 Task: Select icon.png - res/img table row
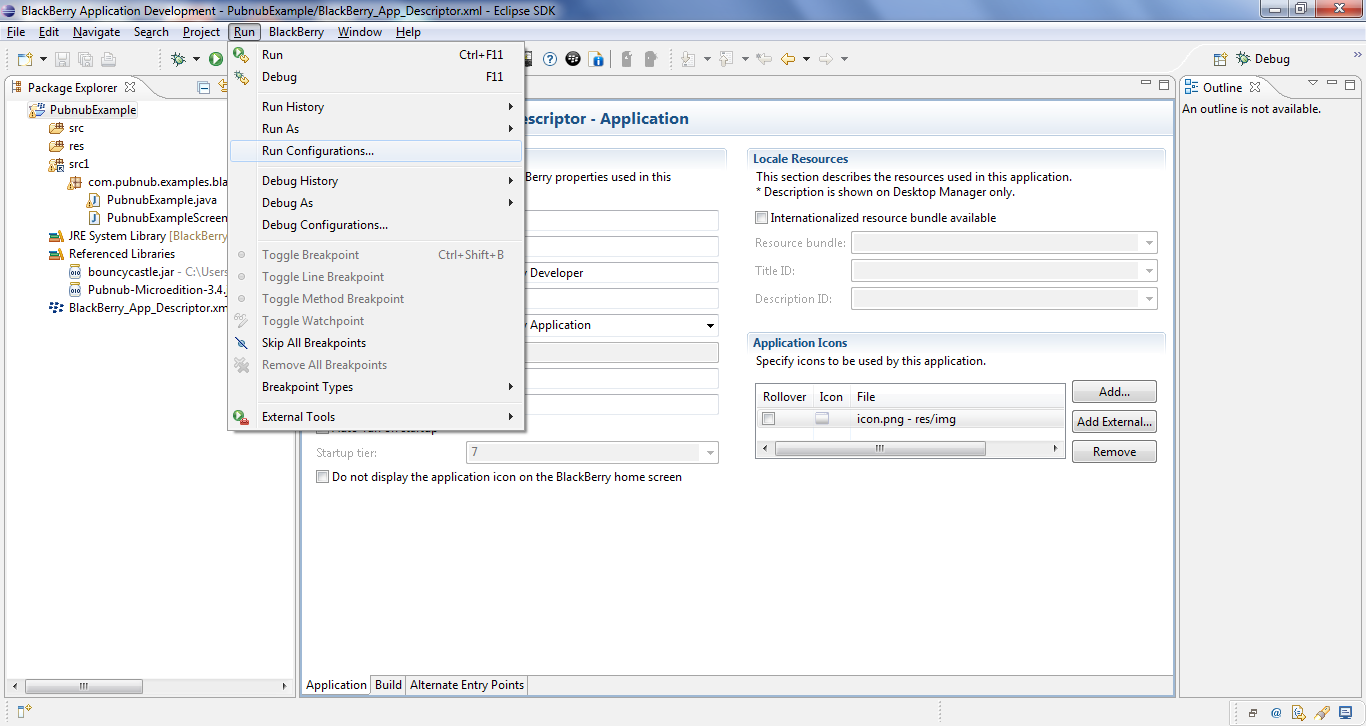(x=910, y=419)
